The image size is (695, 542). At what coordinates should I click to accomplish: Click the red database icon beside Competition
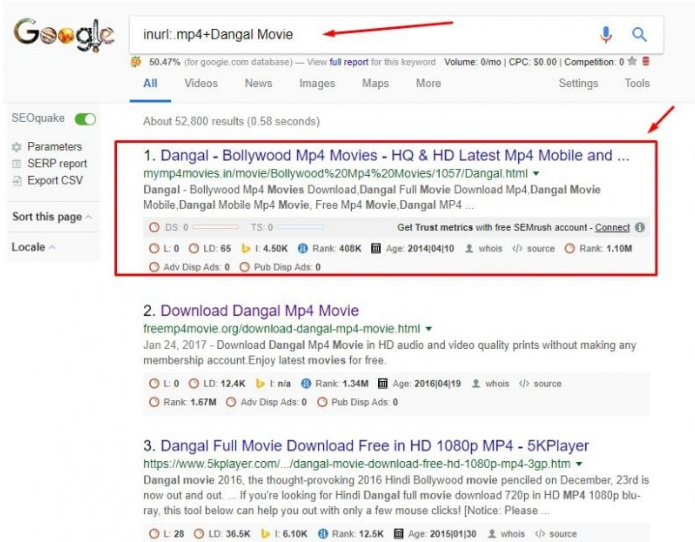point(646,61)
